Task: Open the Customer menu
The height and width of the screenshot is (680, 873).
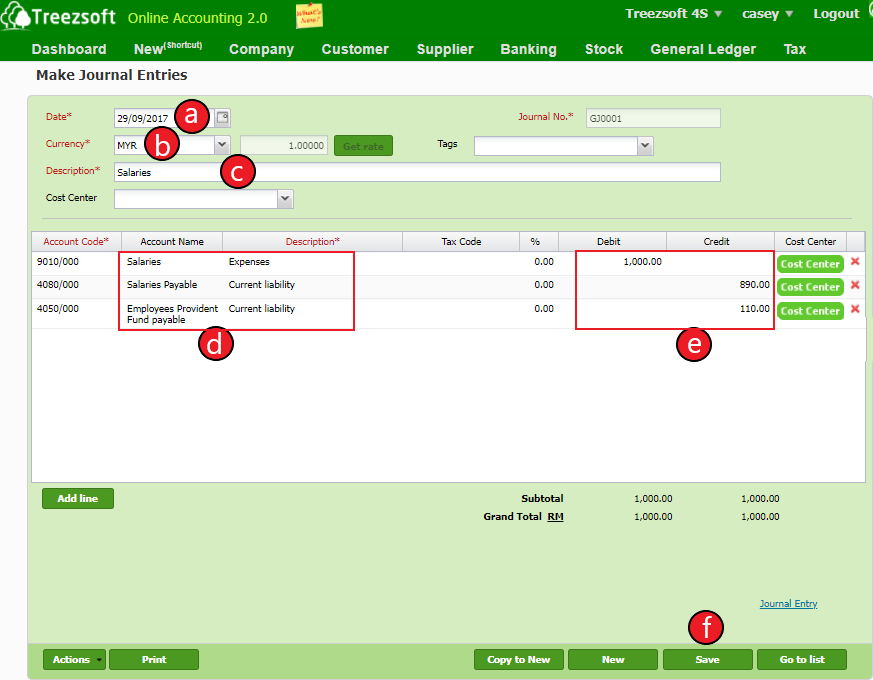Action: coord(355,49)
